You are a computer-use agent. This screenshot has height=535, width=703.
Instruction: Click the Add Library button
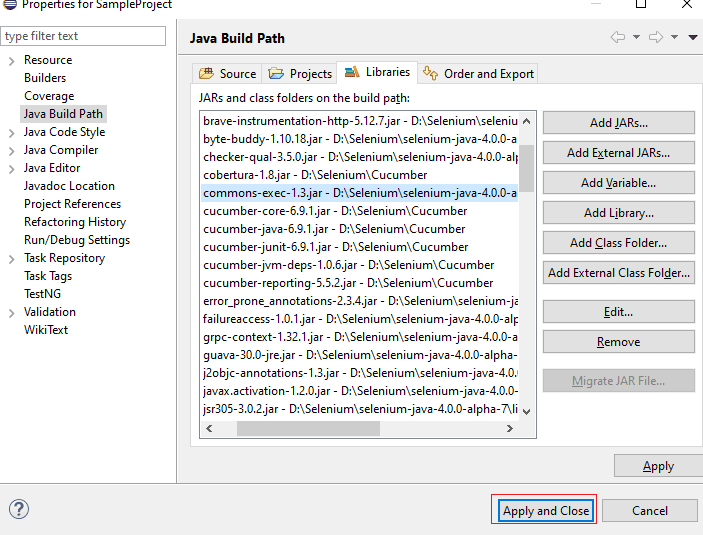[x=618, y=213]
